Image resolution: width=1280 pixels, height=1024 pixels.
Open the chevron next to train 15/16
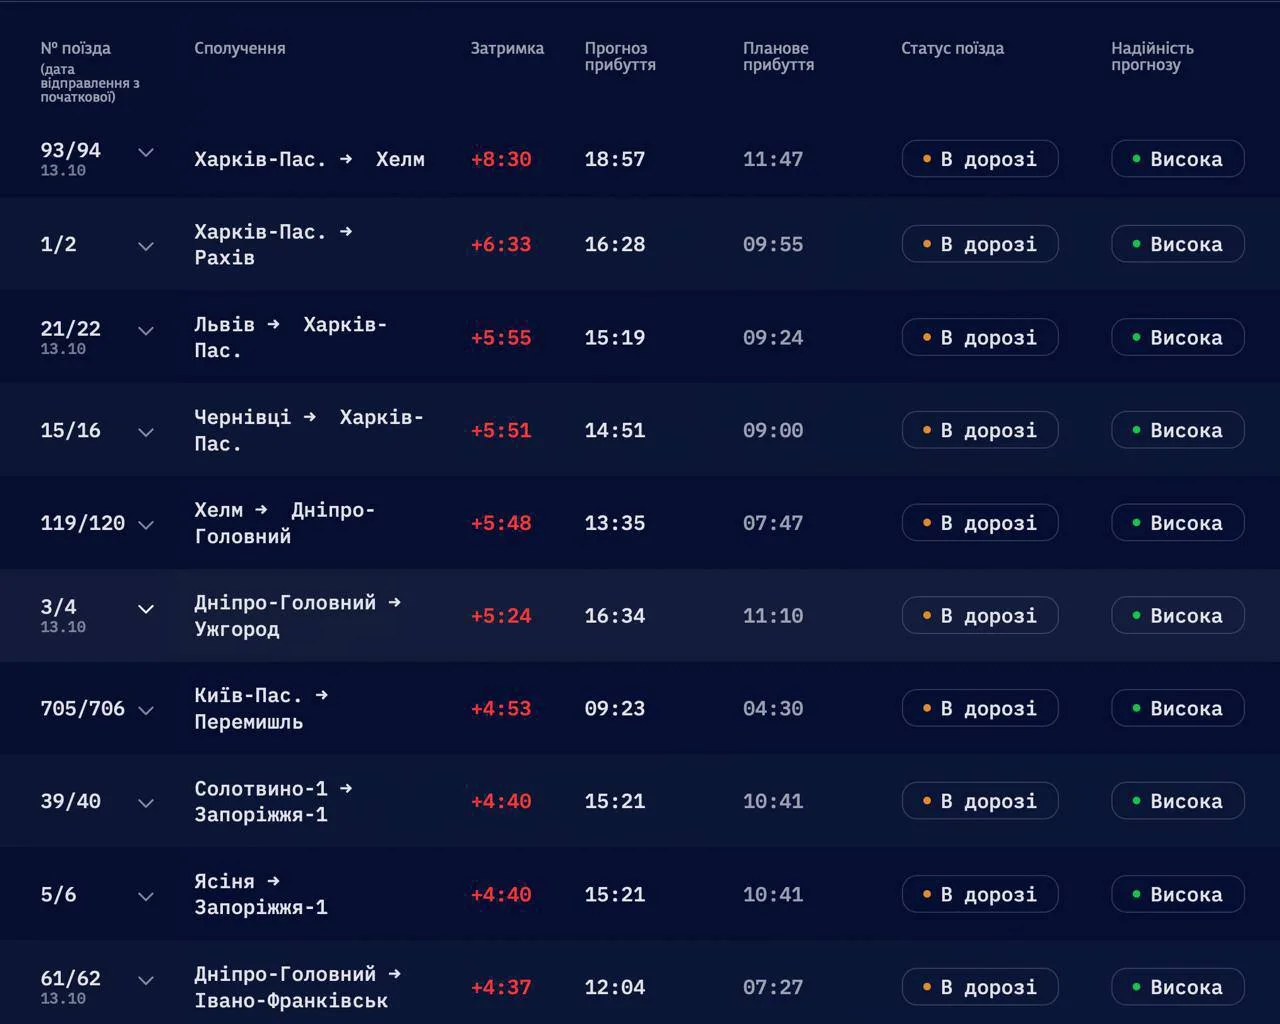(x=146, y=432)
